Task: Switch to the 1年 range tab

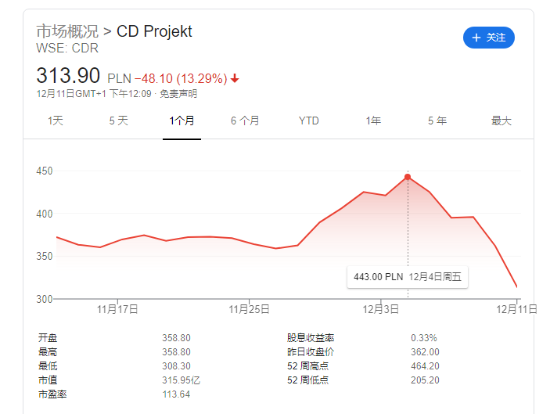Action: (373, 121)
